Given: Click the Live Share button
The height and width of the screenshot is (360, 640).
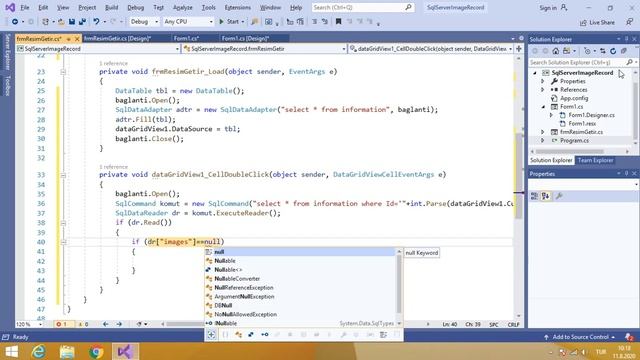Looking at the screenshot, I should [597, 22].
